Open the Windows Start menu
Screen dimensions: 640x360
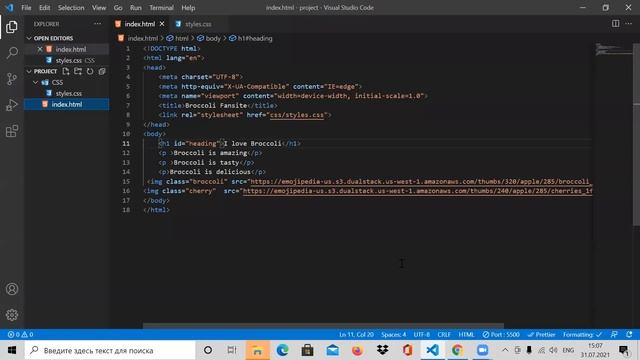(x=12, y=350)
